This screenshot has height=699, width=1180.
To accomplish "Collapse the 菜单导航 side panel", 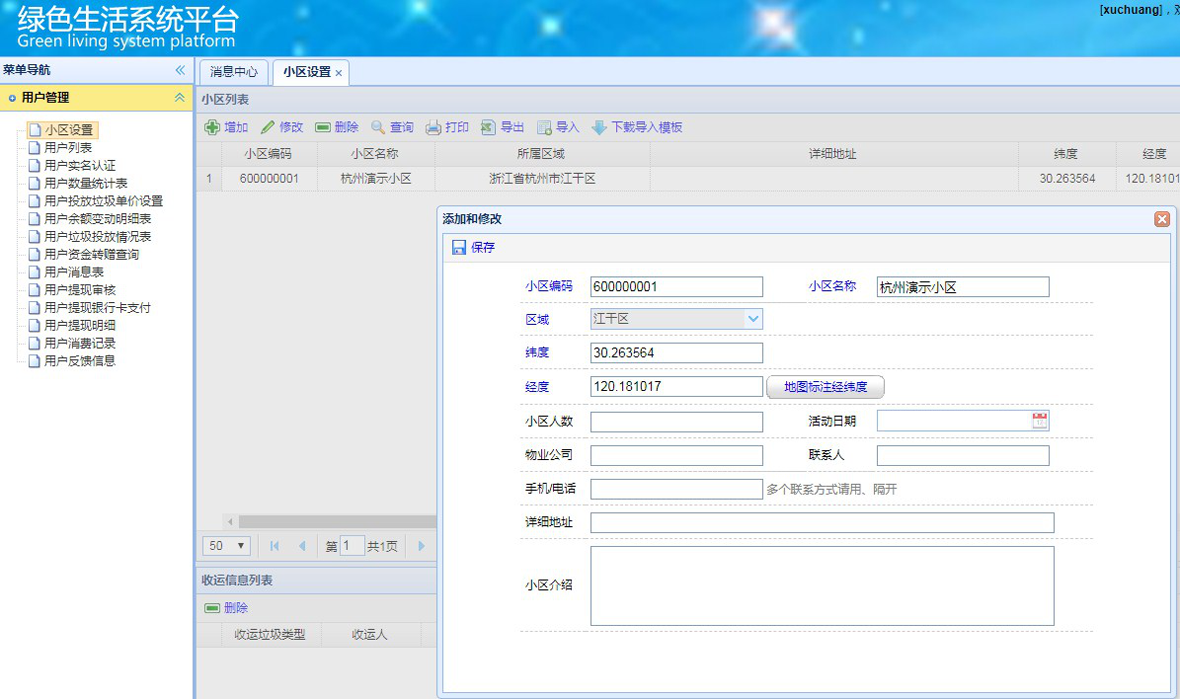I will [180, 70].
